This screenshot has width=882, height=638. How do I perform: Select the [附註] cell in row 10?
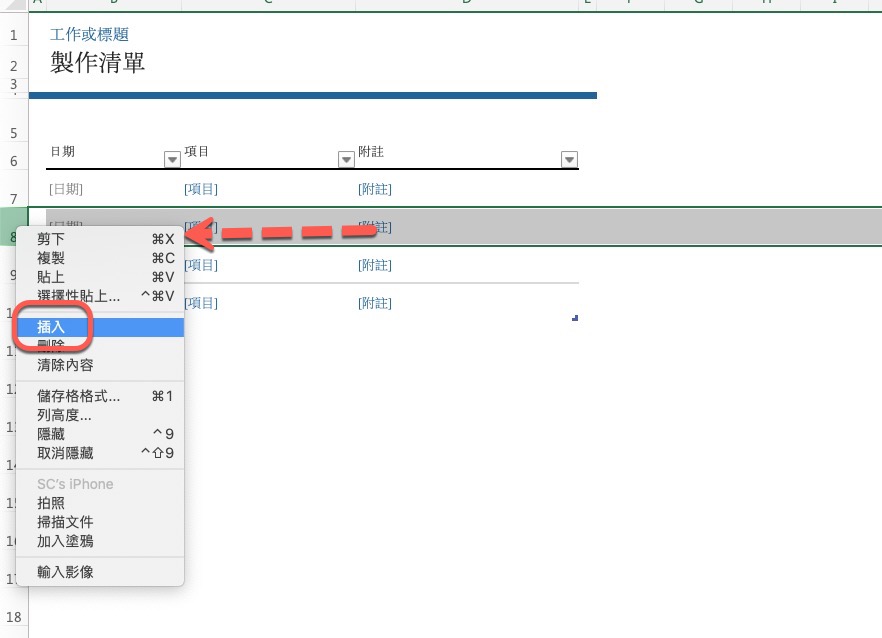[375, 303]
